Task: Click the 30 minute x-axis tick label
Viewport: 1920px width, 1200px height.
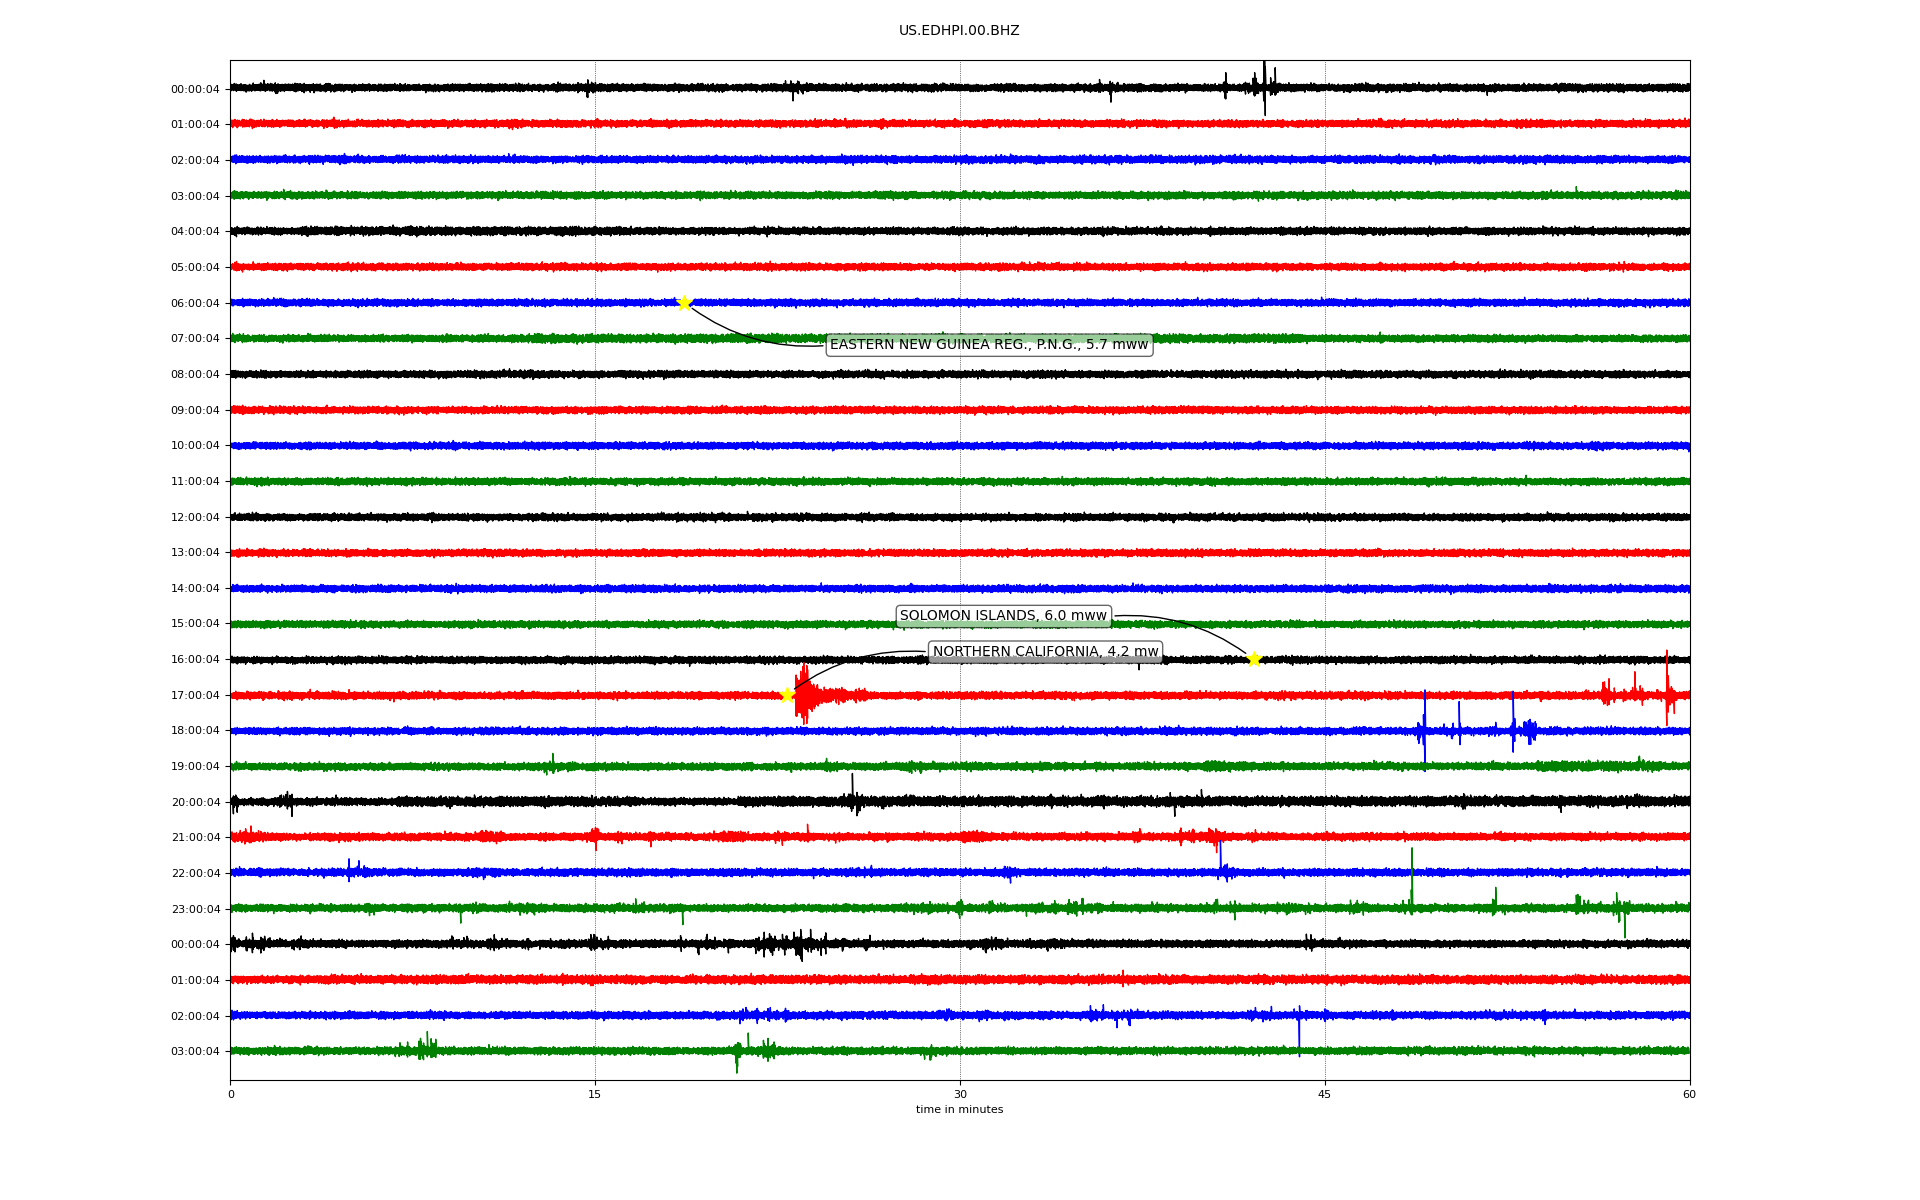Action: tap(960, 1094)
